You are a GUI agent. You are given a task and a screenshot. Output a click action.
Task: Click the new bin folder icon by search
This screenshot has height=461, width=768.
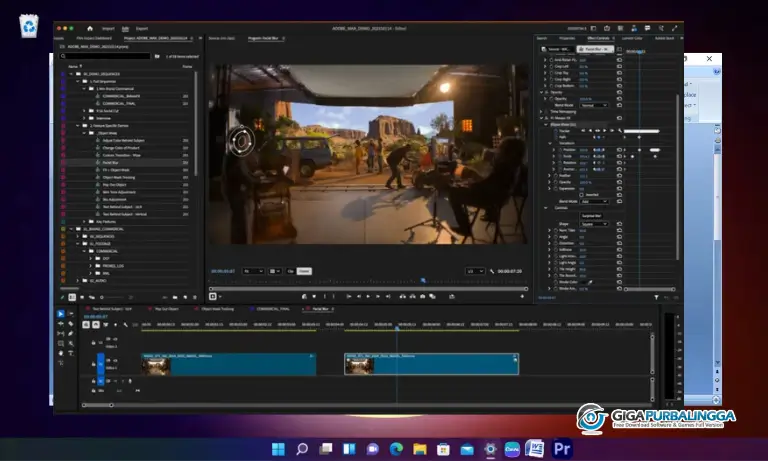click(157, 56)
